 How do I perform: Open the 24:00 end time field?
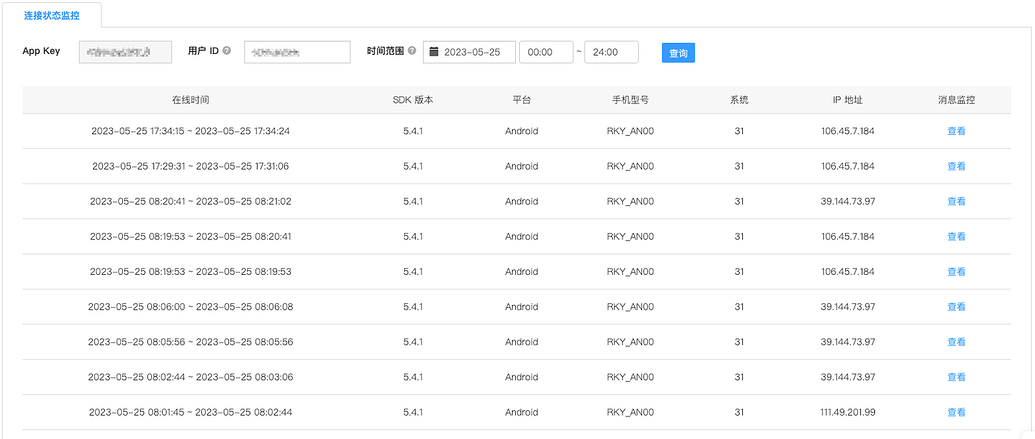click(x=611, y=52)
